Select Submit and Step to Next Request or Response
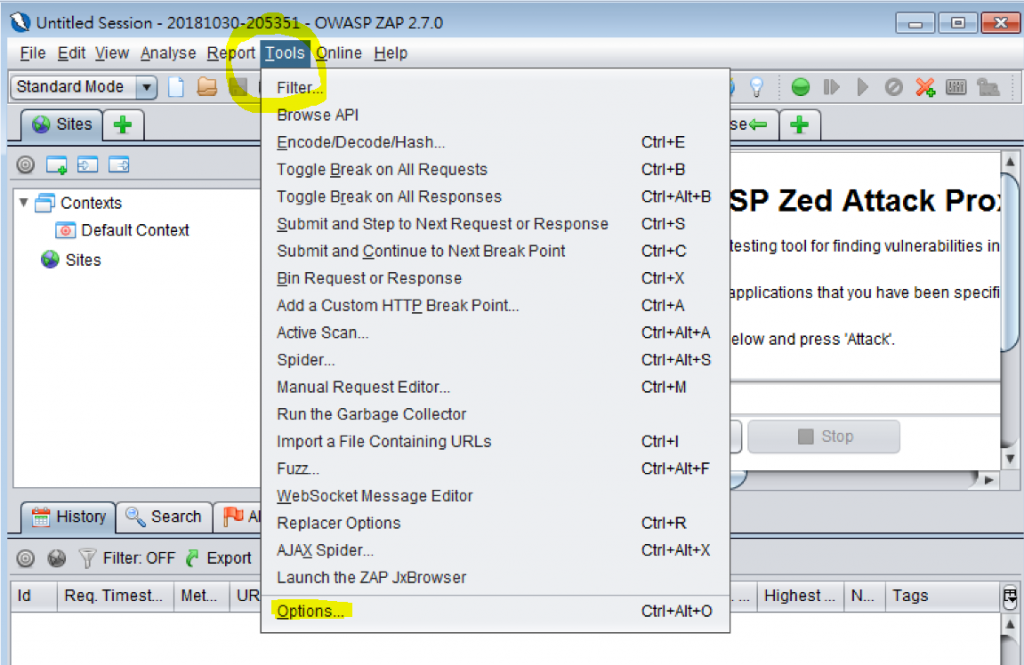Viewport: 1024px width, 665px height. click(x=495, y=224)
